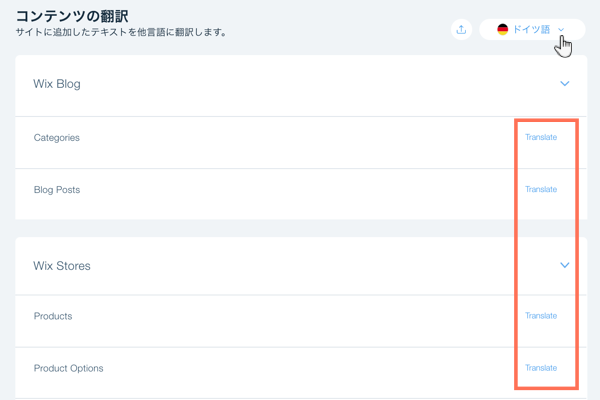Image resolution: width=600 pixels, height=400 pixels.
Task: Click the Blog Posts row label
Action: (x=57, y=189)
